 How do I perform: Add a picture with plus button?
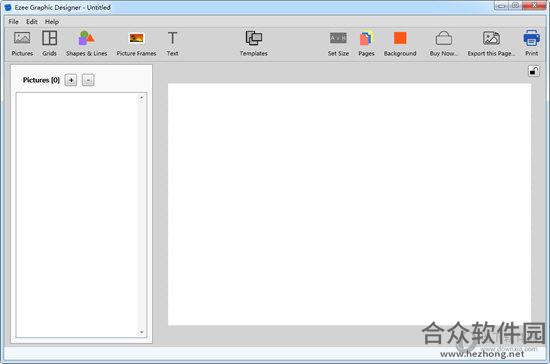click(x=71, y=80)
